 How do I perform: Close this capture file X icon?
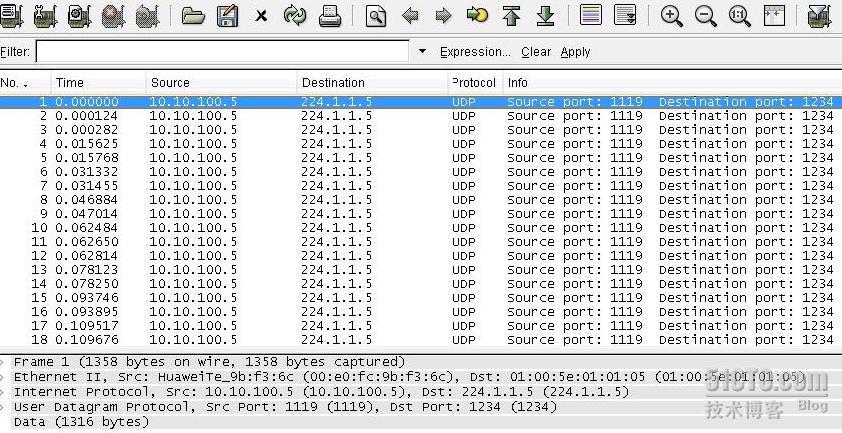[261, 17]
